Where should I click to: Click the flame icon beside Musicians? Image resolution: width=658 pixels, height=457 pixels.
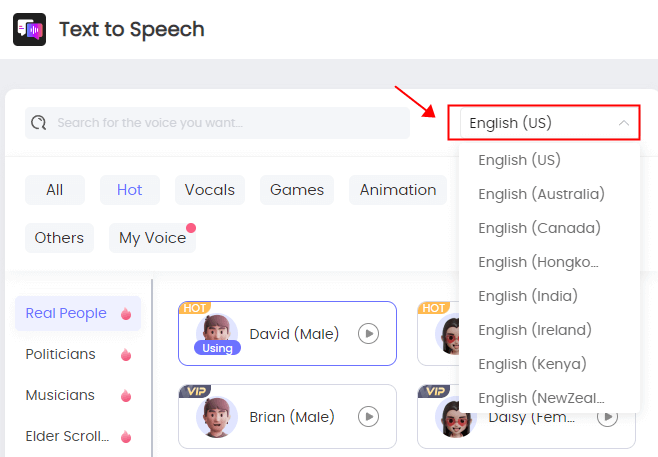[126, 396]
